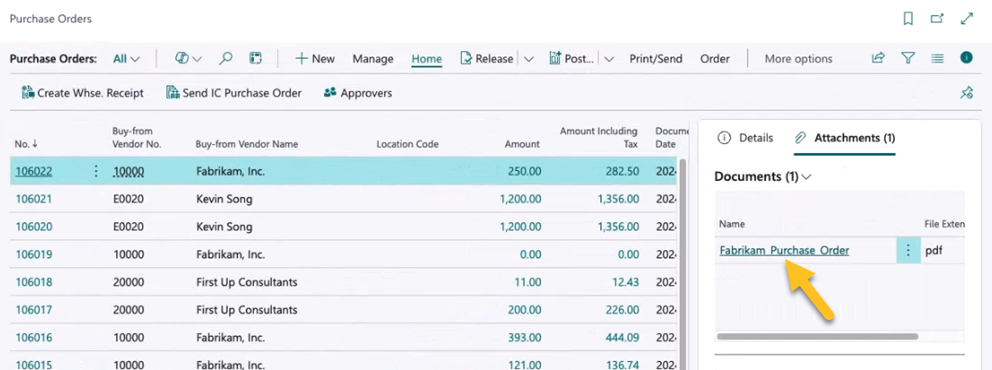Expand the Post dropdown arrow
Screen dimensions: 992x370
pos(609,59)
